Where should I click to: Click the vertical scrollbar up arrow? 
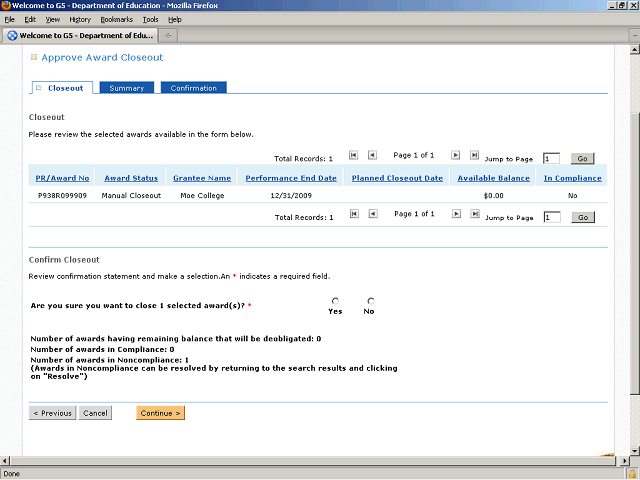(x=634, y=50)
